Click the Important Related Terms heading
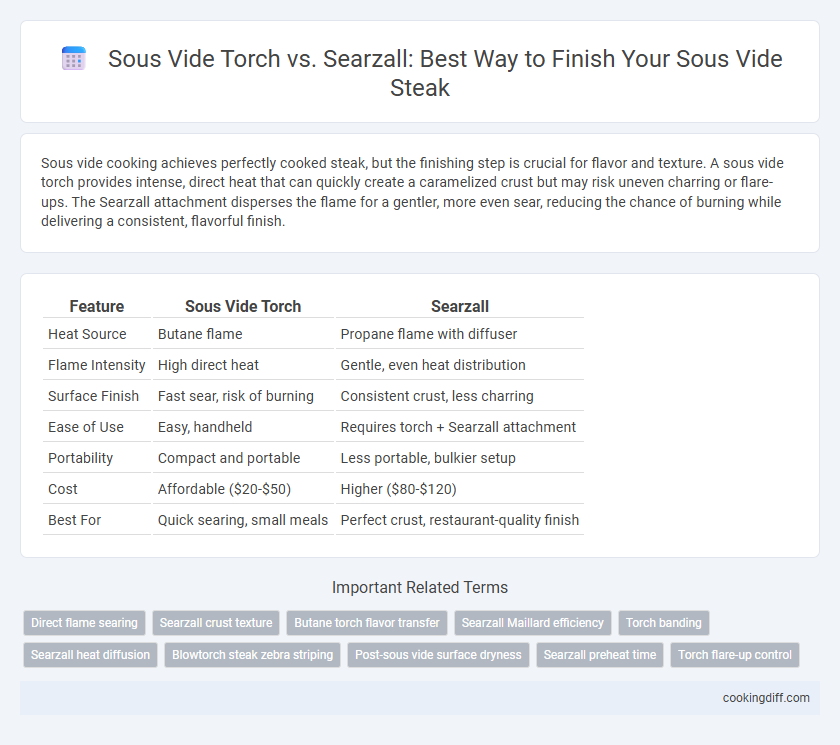 pos(420,588)
